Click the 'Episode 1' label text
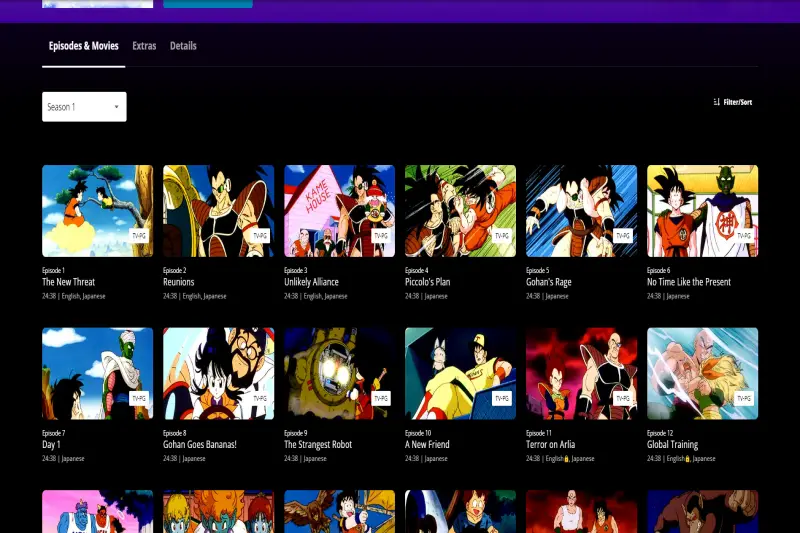Image resolution: width=800 pixels, height=533 pixels. coord(53,270)
